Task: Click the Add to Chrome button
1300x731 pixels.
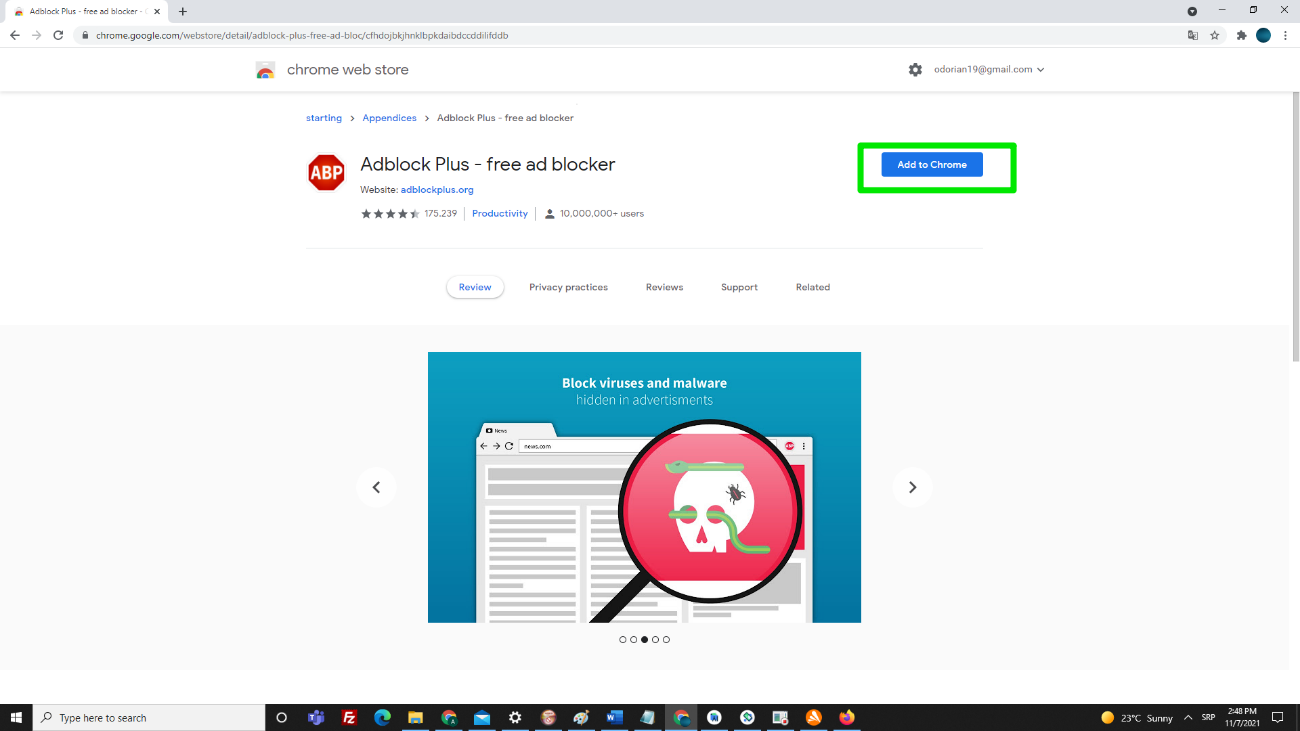Action: [932, 165]
